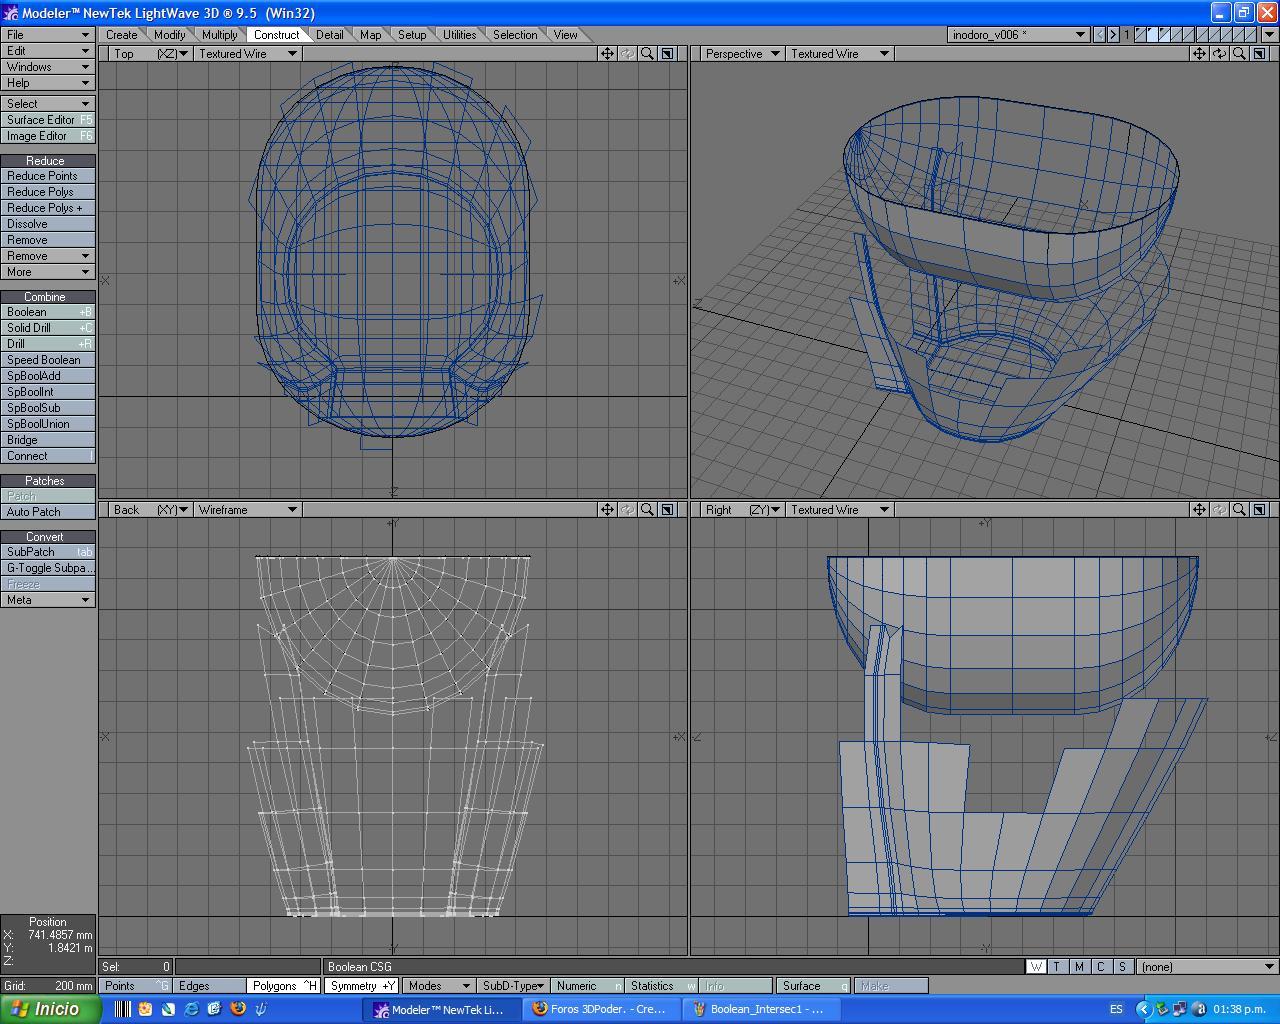This screenshot has height=1024, width=1280.
Task: Click rotate view icon in Perspective viewport
Action: point(1219,54)
